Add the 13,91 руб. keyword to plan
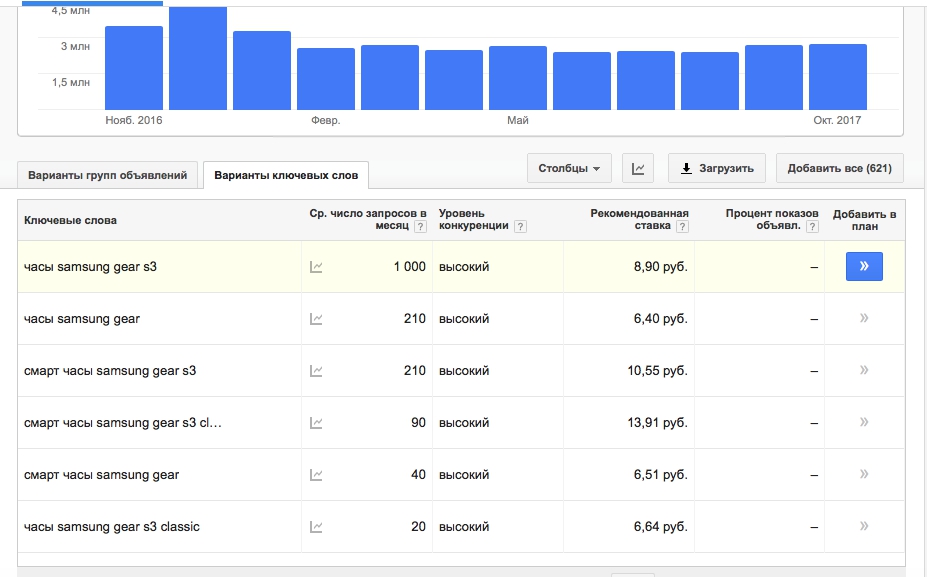This screenshot has width=927, height=577. (x=864, y=422)
